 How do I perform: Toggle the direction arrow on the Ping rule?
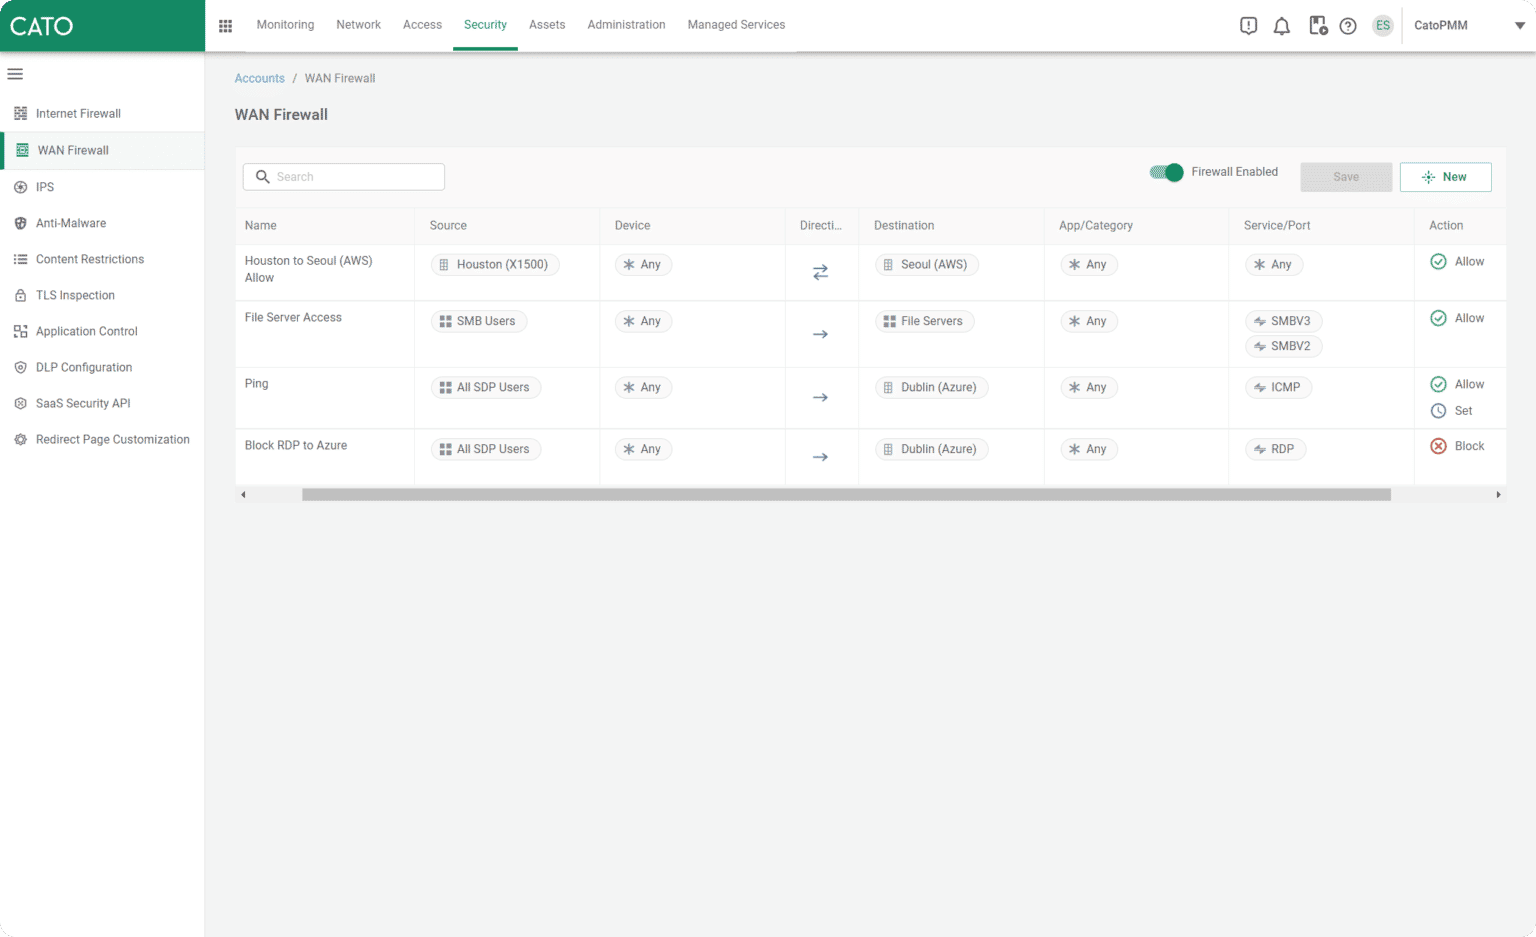tap(821, 397)
